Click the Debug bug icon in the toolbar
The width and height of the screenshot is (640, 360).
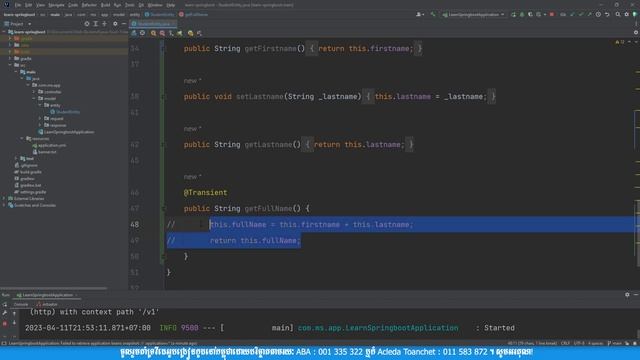(x=522, y=14)
